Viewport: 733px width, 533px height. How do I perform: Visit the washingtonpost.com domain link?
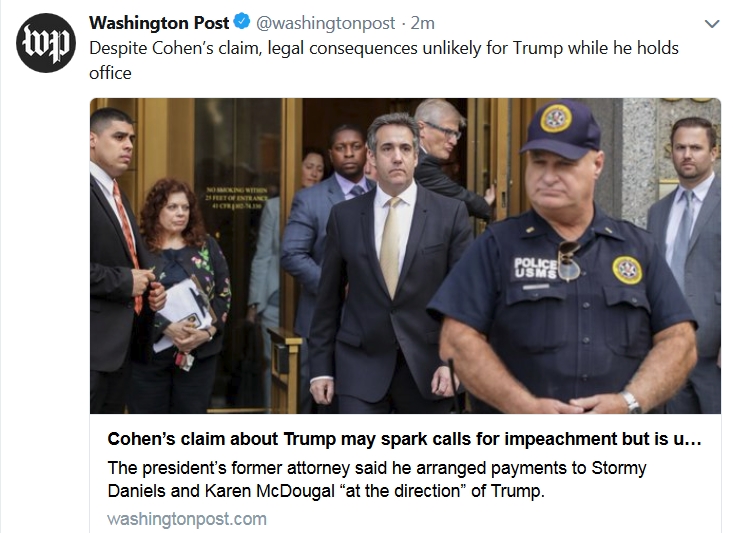pyautogui.click(x=187, y=518)
